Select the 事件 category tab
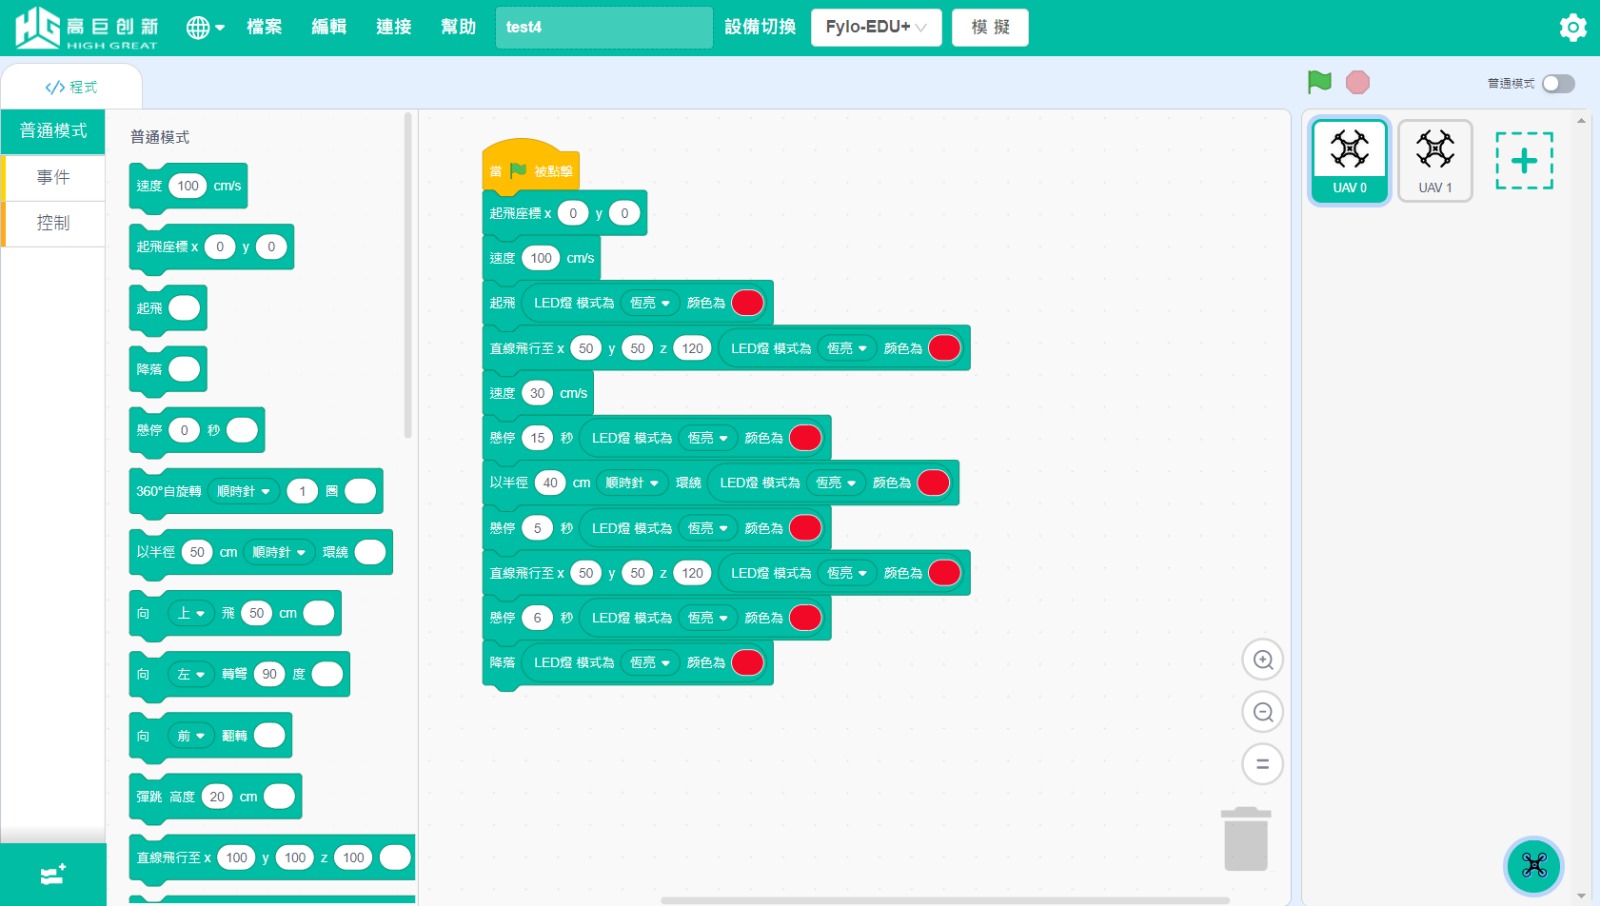Screen dimensions: 1600x906 54,177
